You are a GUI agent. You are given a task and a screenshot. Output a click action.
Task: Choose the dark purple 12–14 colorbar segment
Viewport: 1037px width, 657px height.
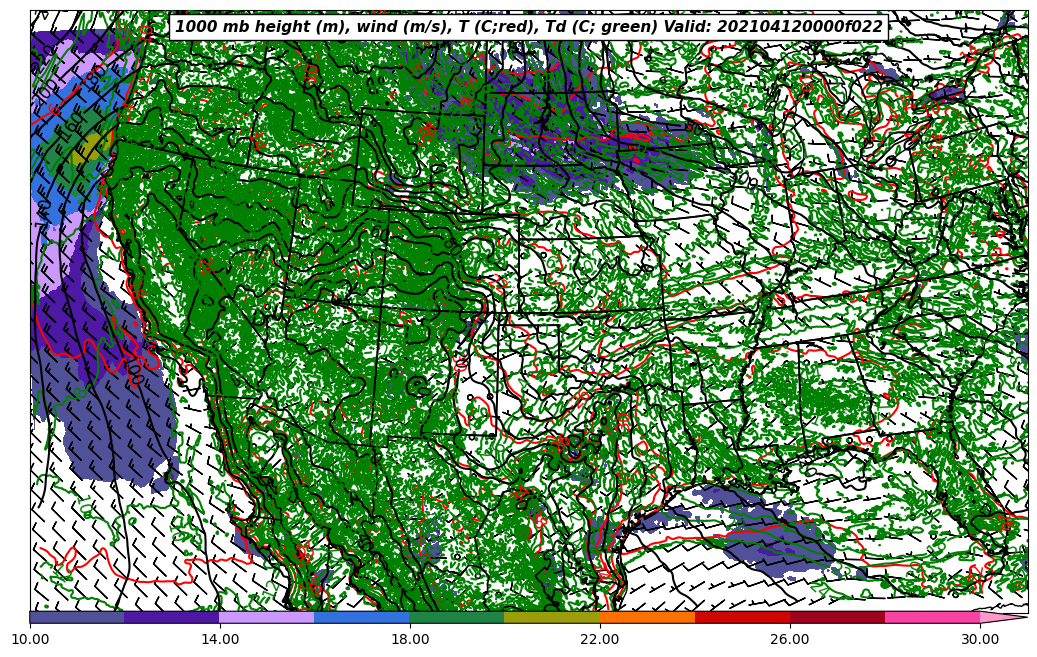click(172, 618)
